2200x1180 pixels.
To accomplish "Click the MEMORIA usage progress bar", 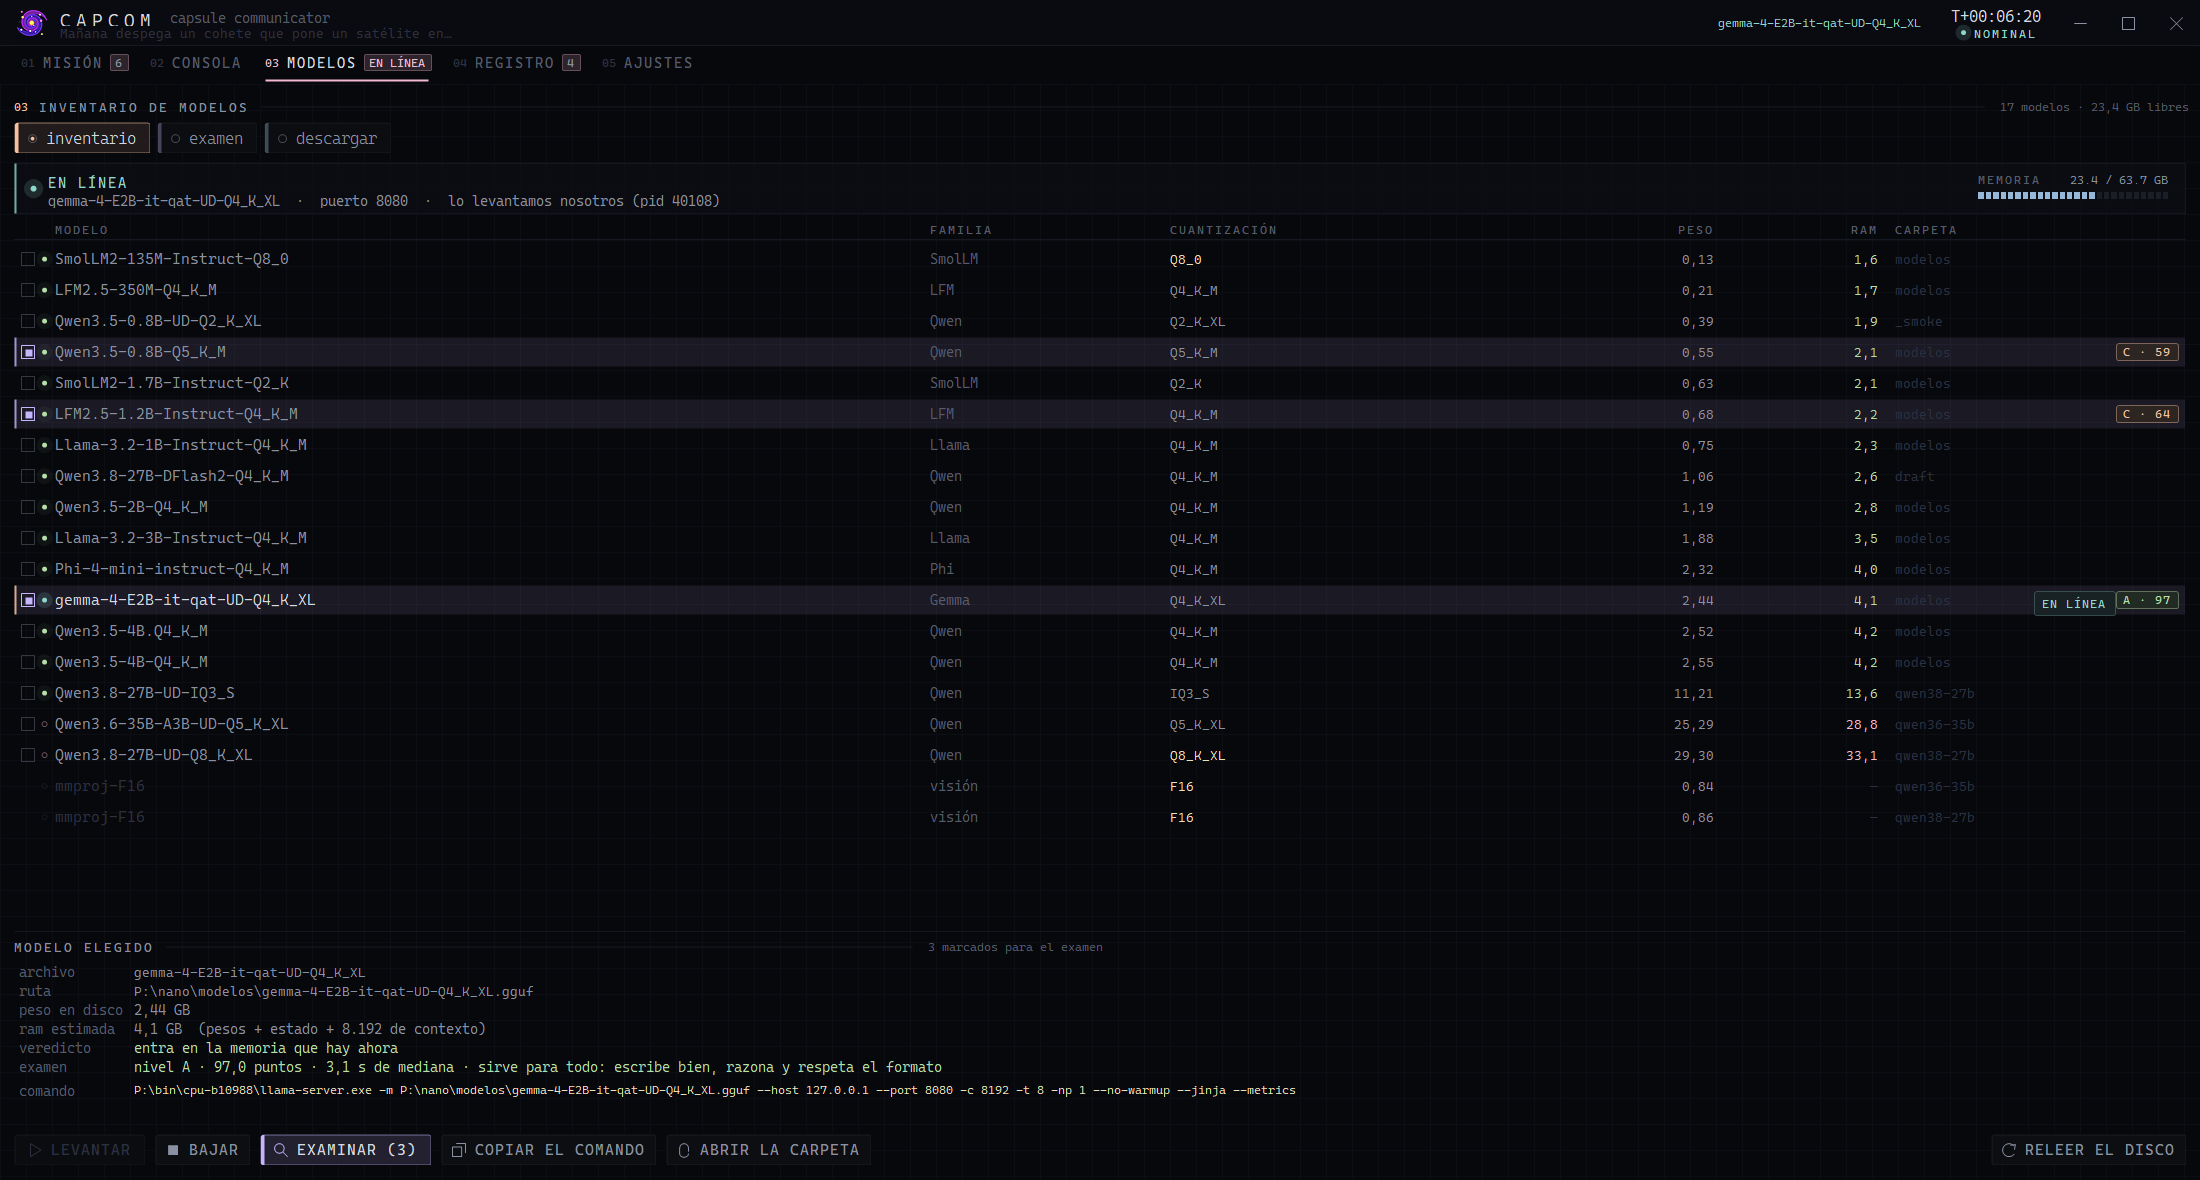I will (x=2073, y=196).
